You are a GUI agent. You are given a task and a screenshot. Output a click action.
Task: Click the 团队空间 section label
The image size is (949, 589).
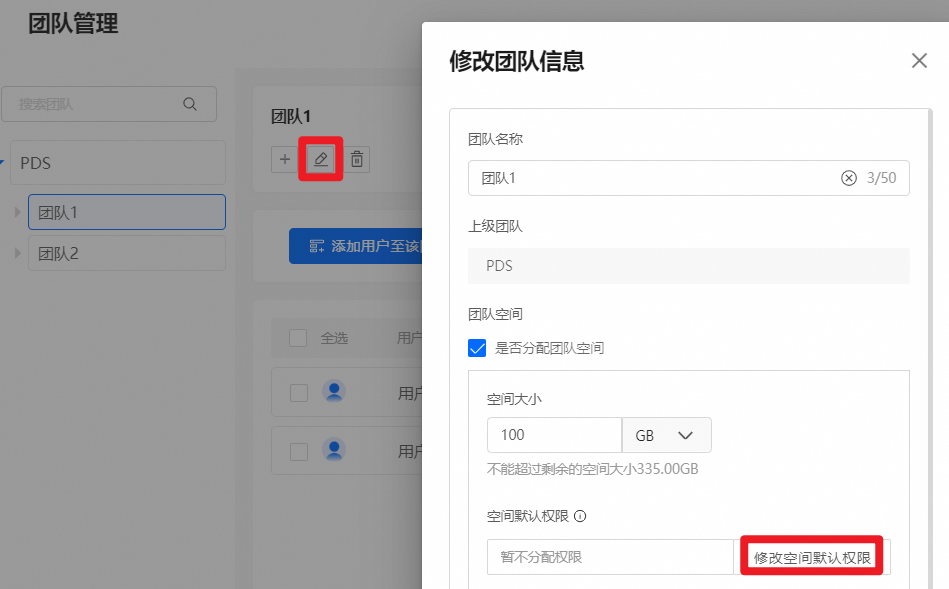coord(495,314)
